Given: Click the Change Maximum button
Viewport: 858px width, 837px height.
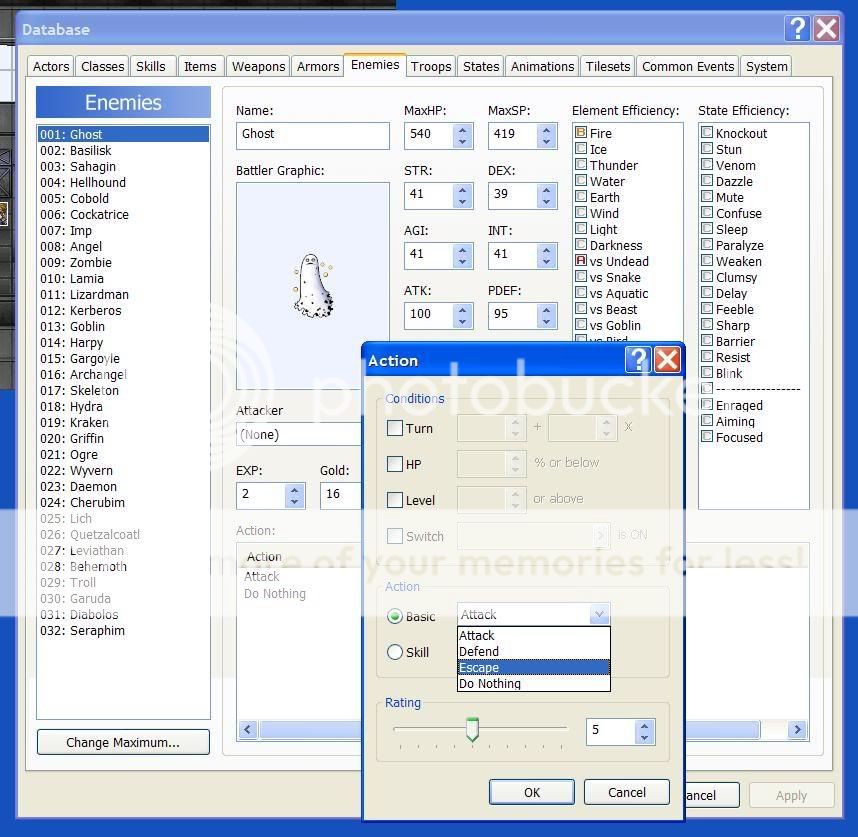Looking at the screenshot, I should click(123, 742).
